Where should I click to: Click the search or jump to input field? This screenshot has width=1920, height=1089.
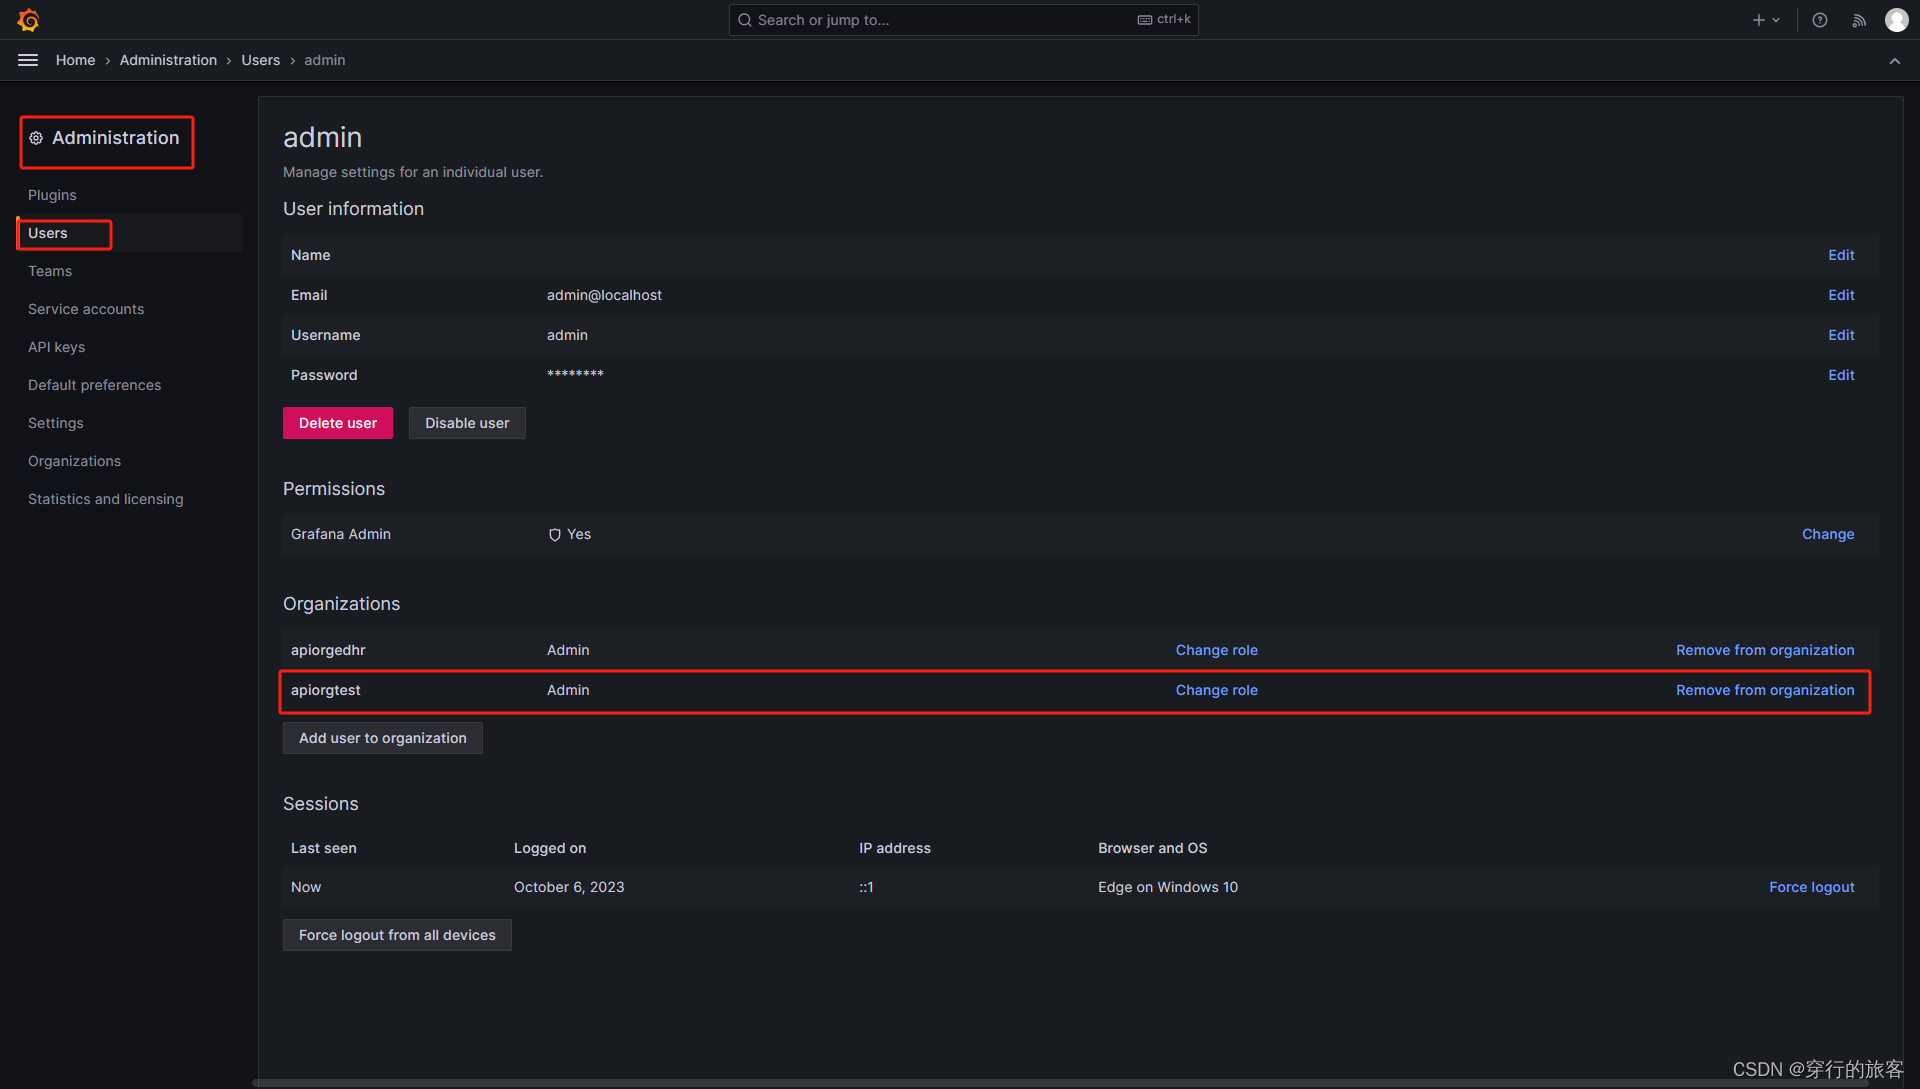click(x=960, y=19)
